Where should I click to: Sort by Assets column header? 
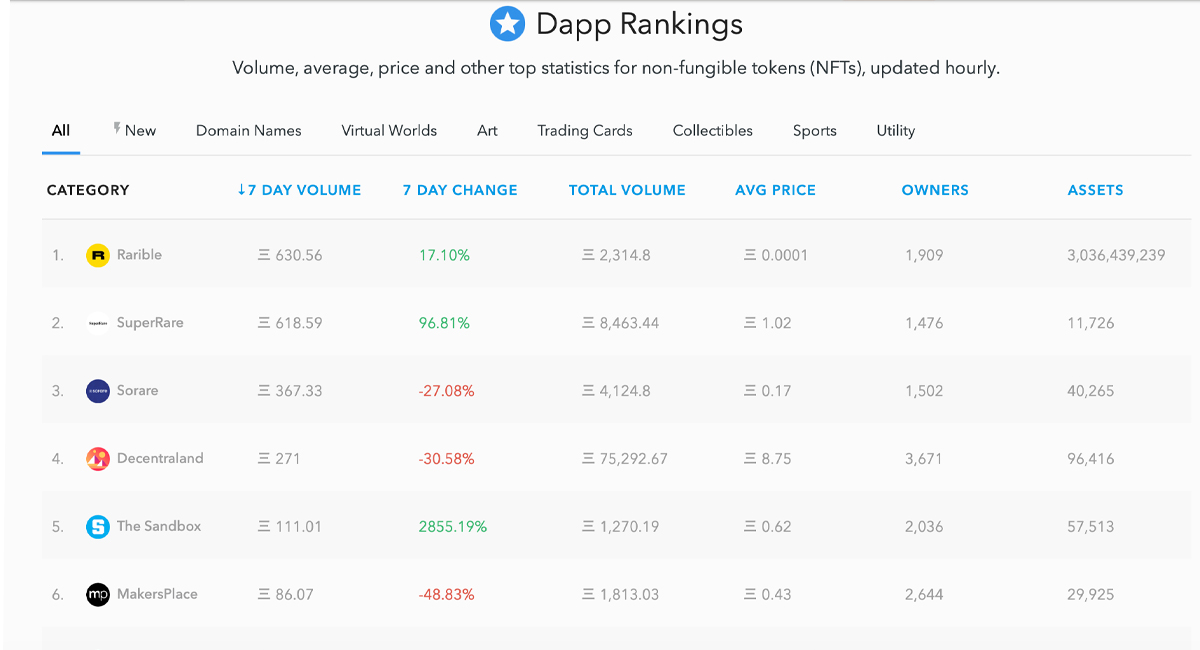coord(1096,190)
